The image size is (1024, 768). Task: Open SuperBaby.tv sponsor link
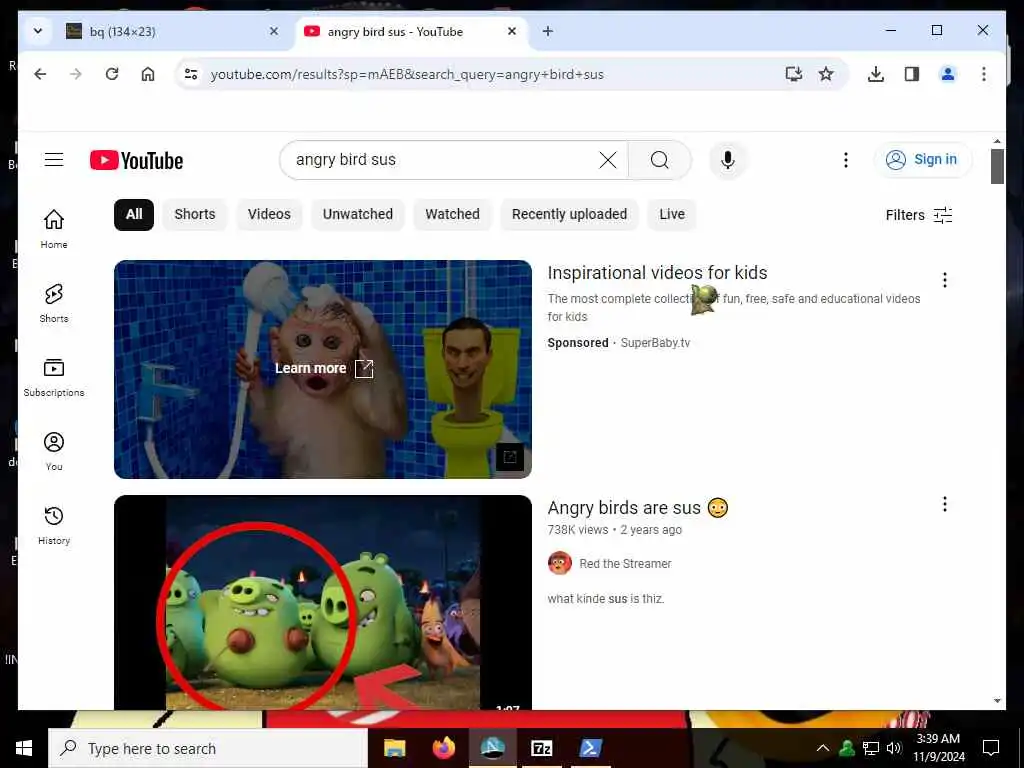click(x=655, y=343)
